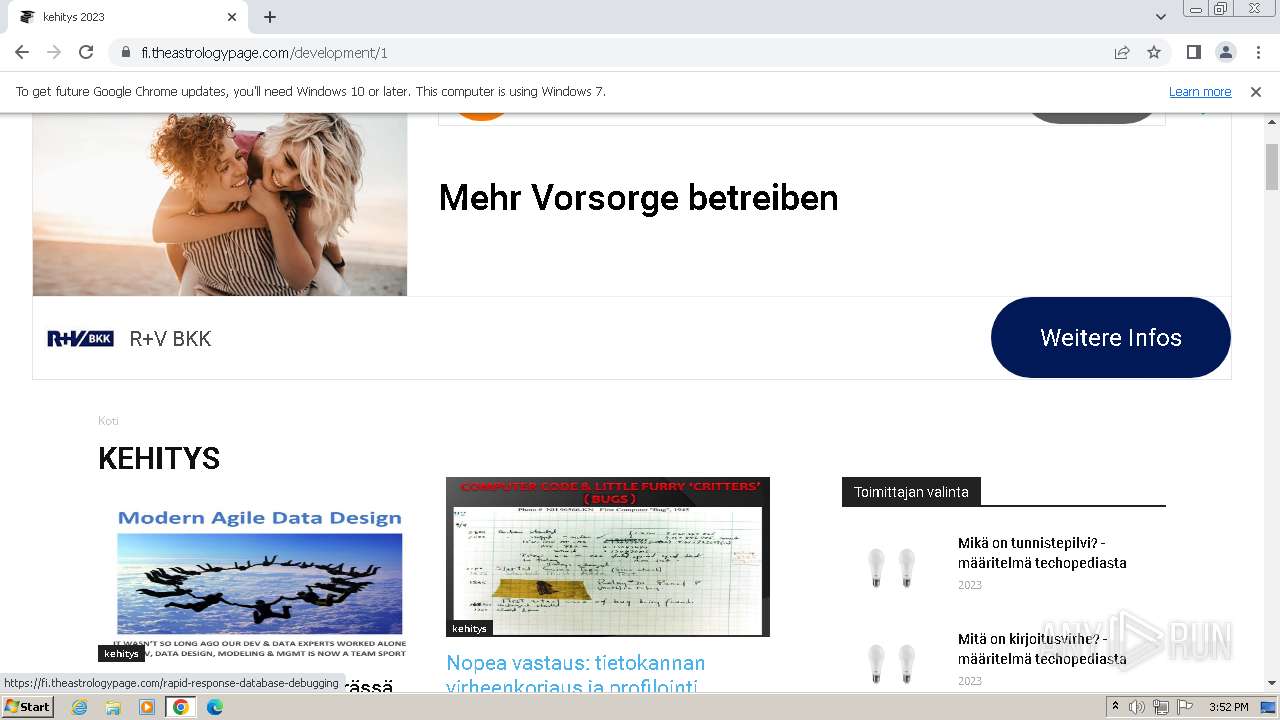Reload the current page
The image size is (1280, 720).
[86, 52]
